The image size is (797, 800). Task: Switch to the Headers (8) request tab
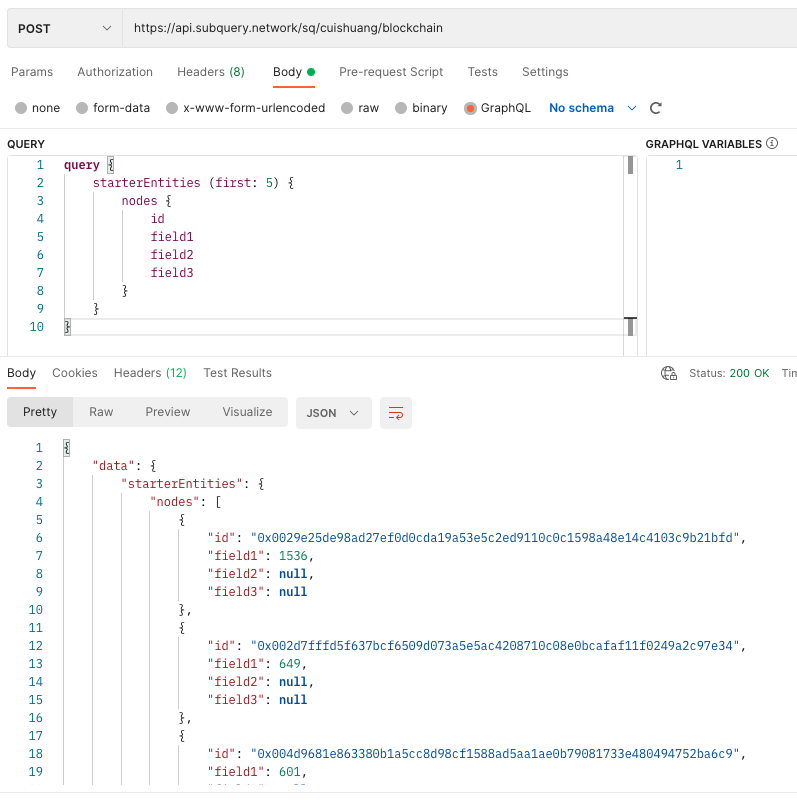[210, 72]
